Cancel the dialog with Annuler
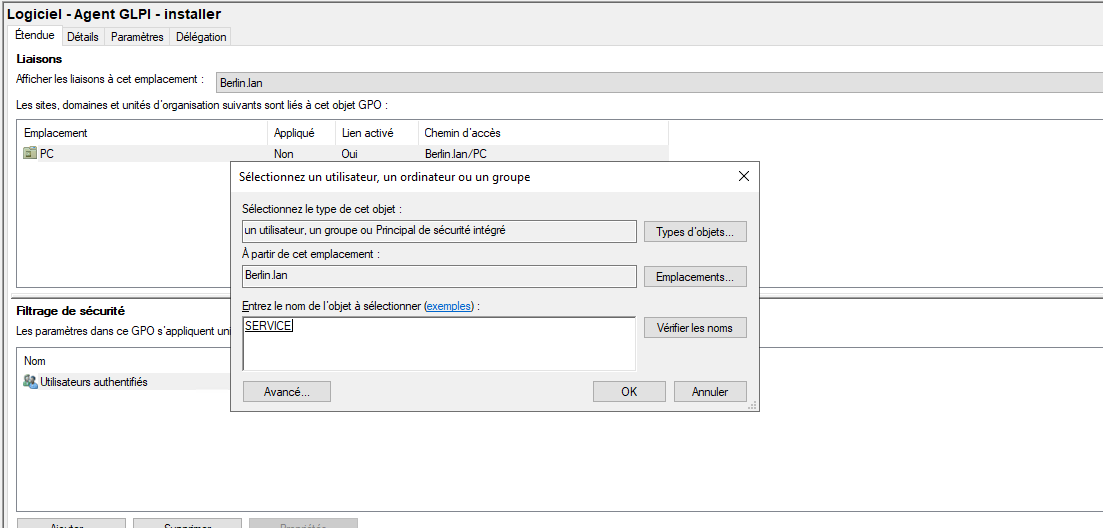The image size is (1103, 528). (x=710, y=392)
